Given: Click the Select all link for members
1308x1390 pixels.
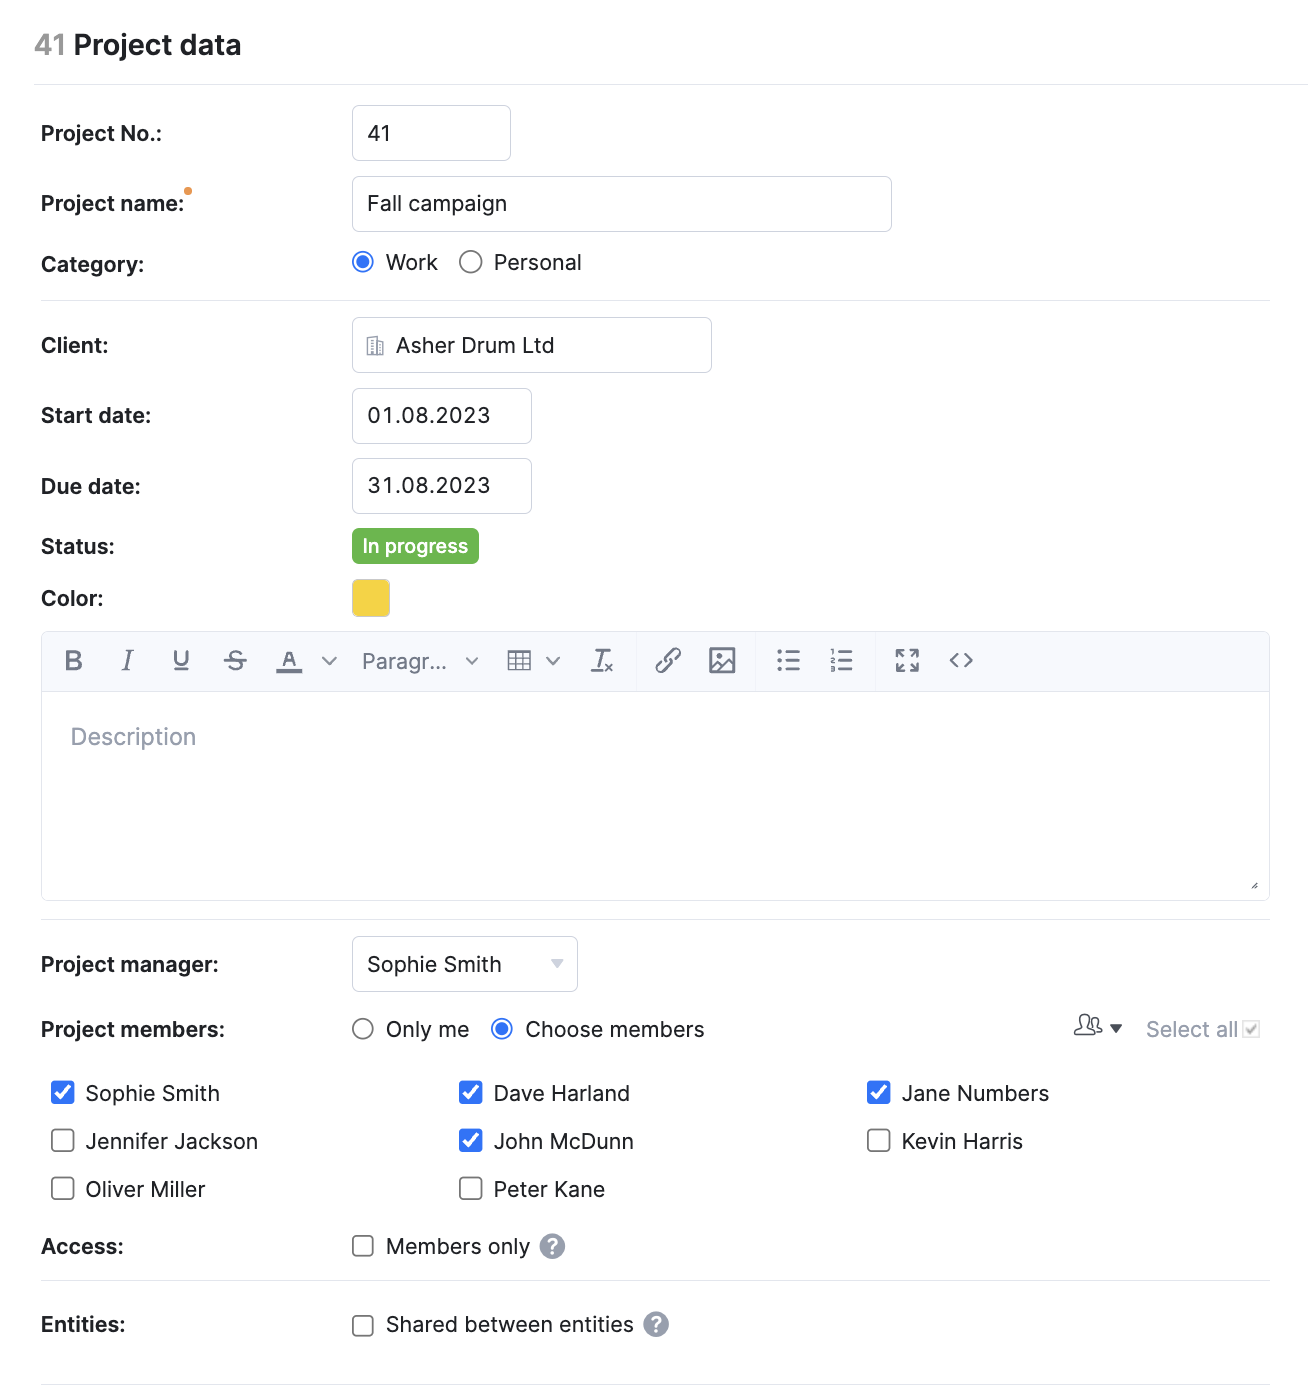Looking at the screenshot, I should pyautogui.click(x=1190, y=1029).
